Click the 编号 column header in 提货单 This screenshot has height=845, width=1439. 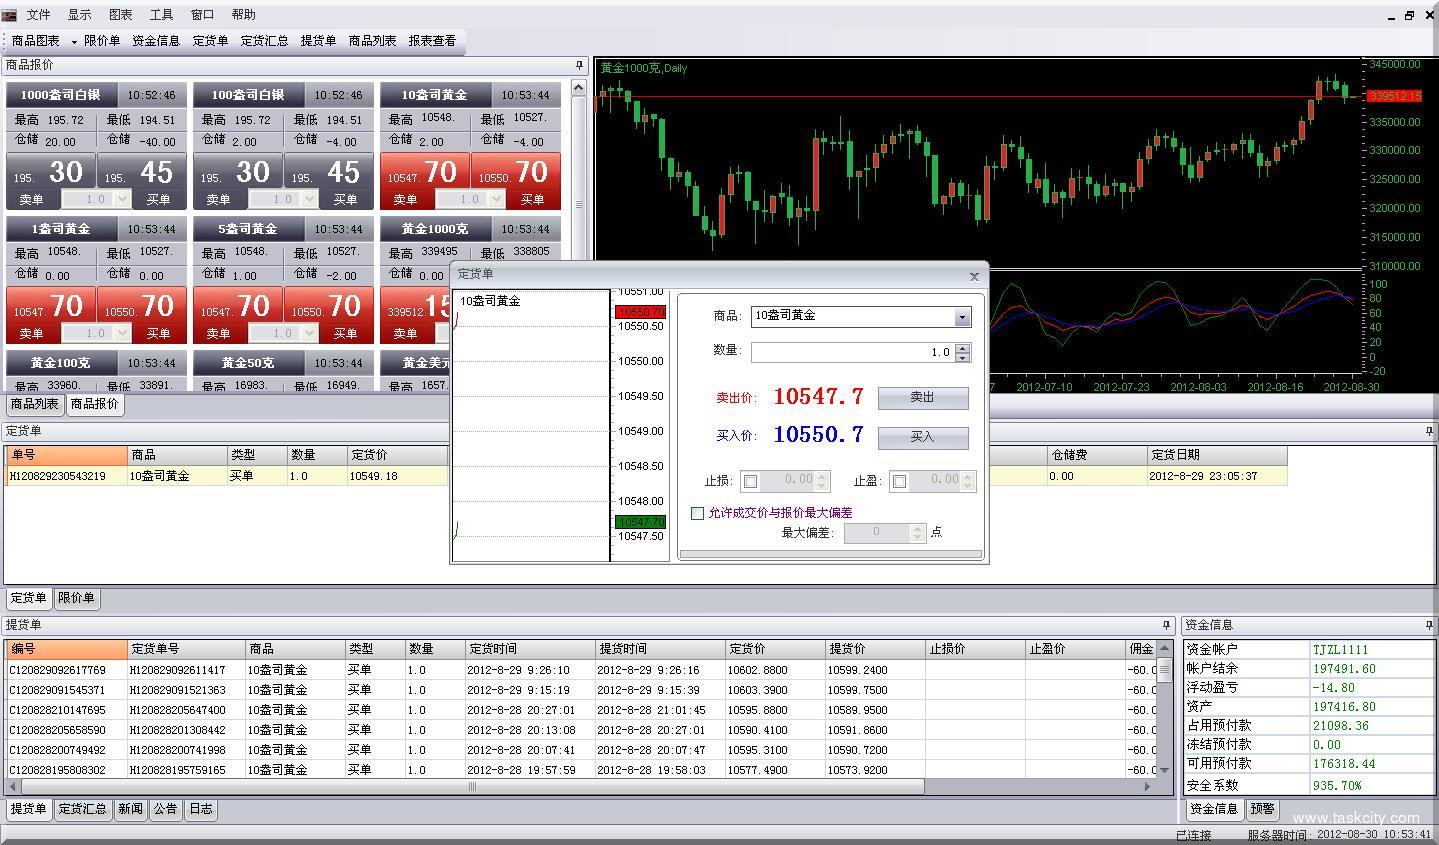pos(67,649)
